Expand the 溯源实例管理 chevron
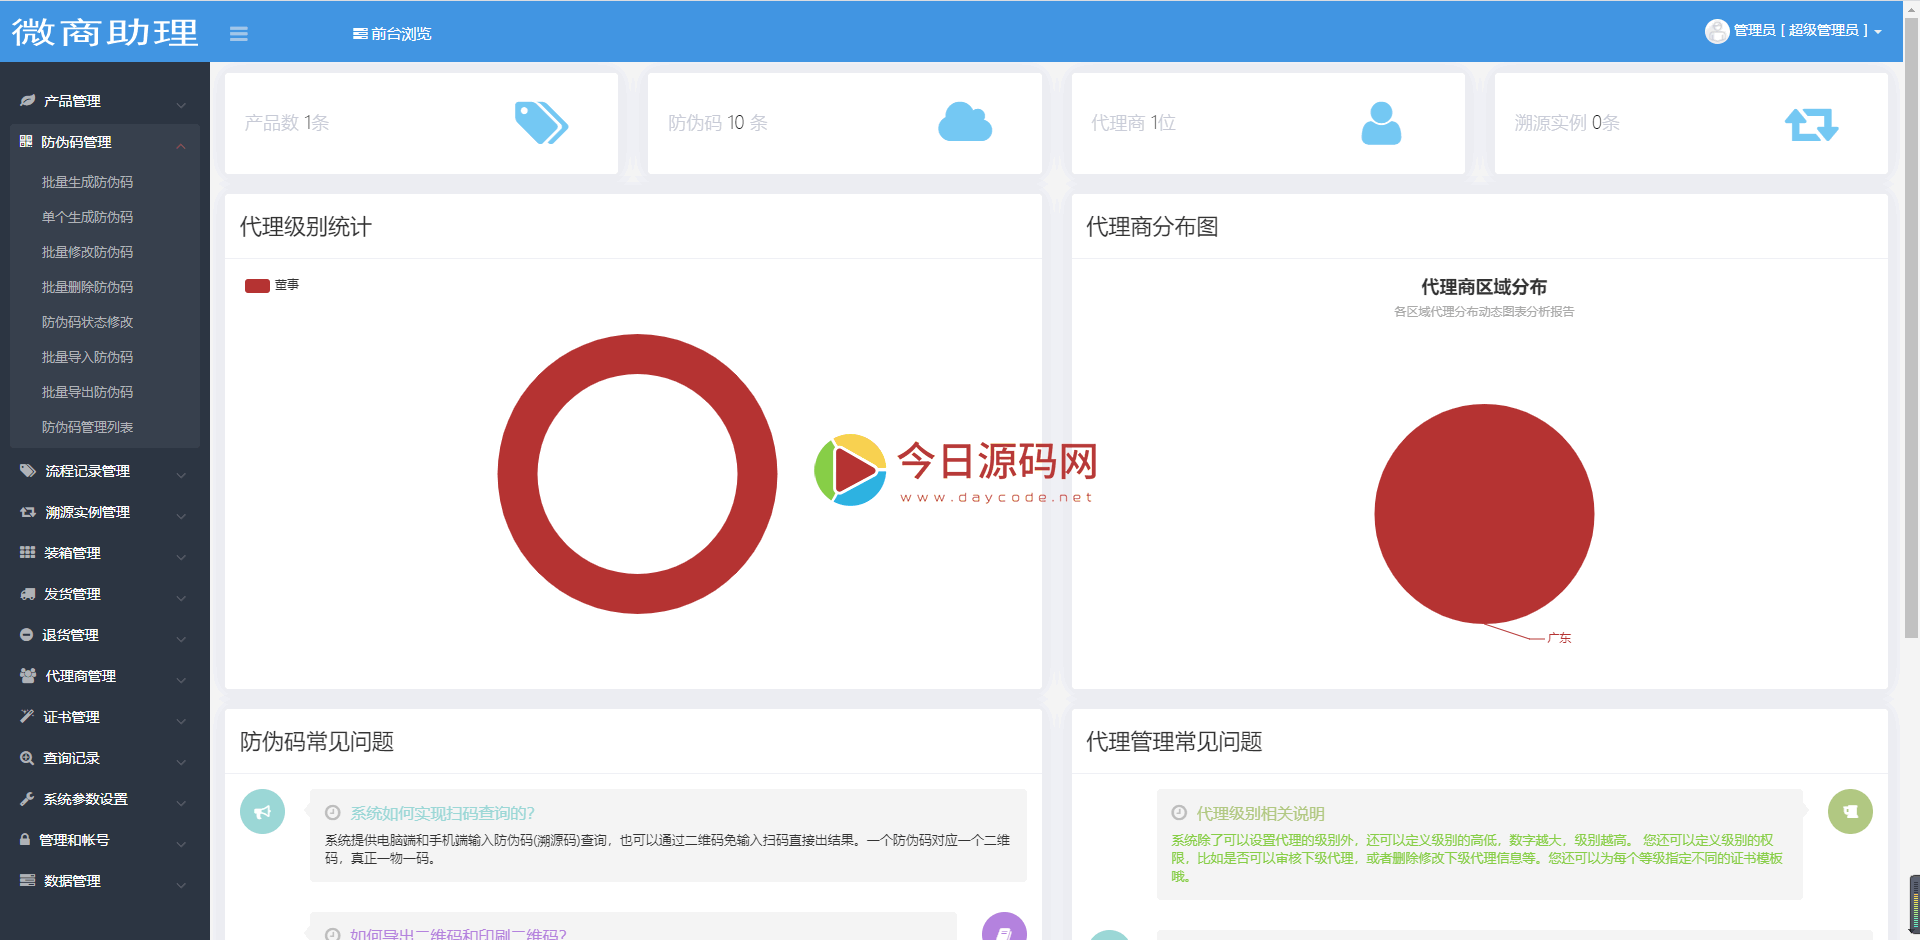 coord(181,516)
